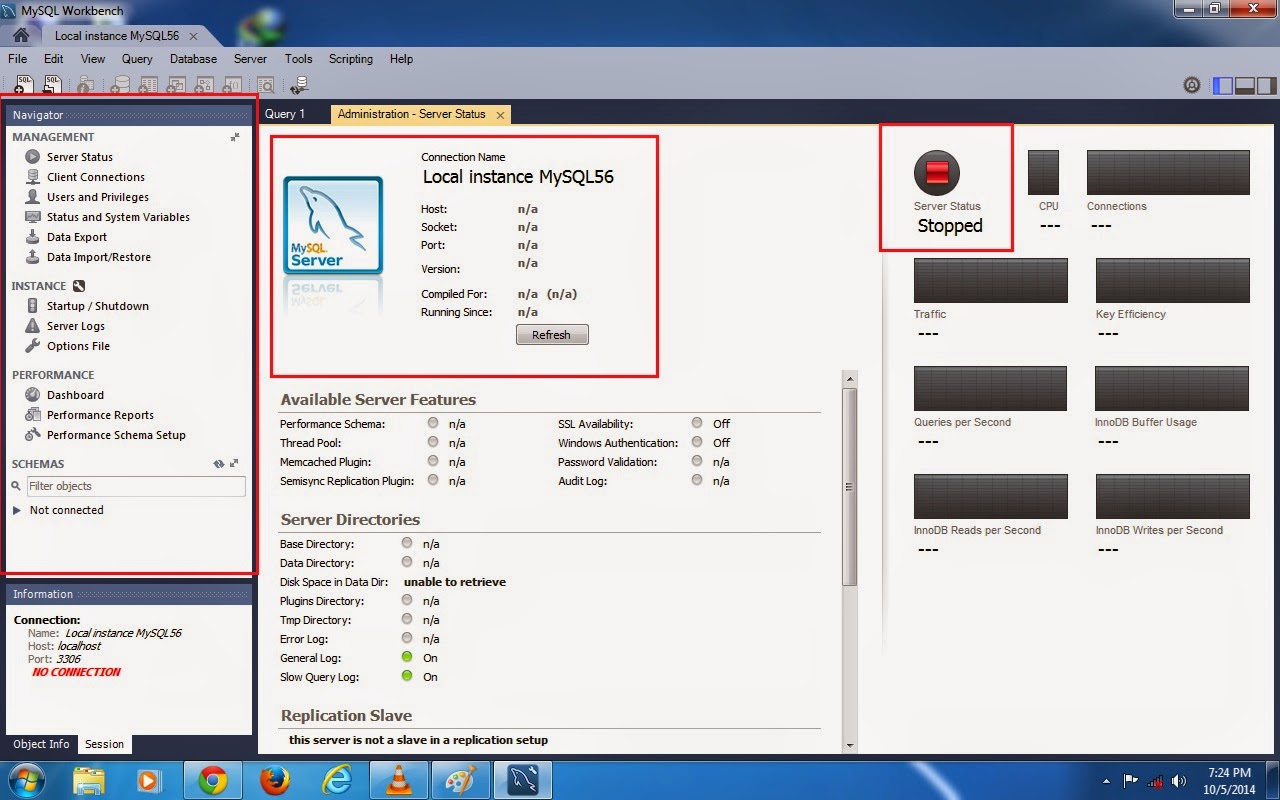
Task: Select the Local instance MySQL56 connection tab
Action: 117,36
